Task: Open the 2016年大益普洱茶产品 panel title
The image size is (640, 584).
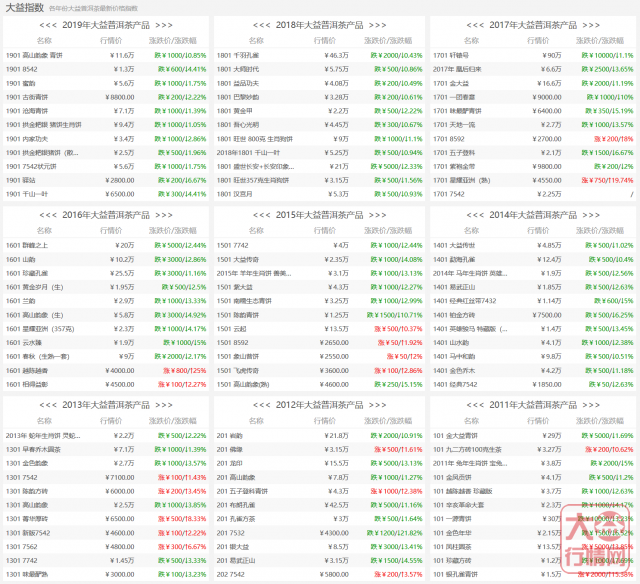Action: (106, 215)
